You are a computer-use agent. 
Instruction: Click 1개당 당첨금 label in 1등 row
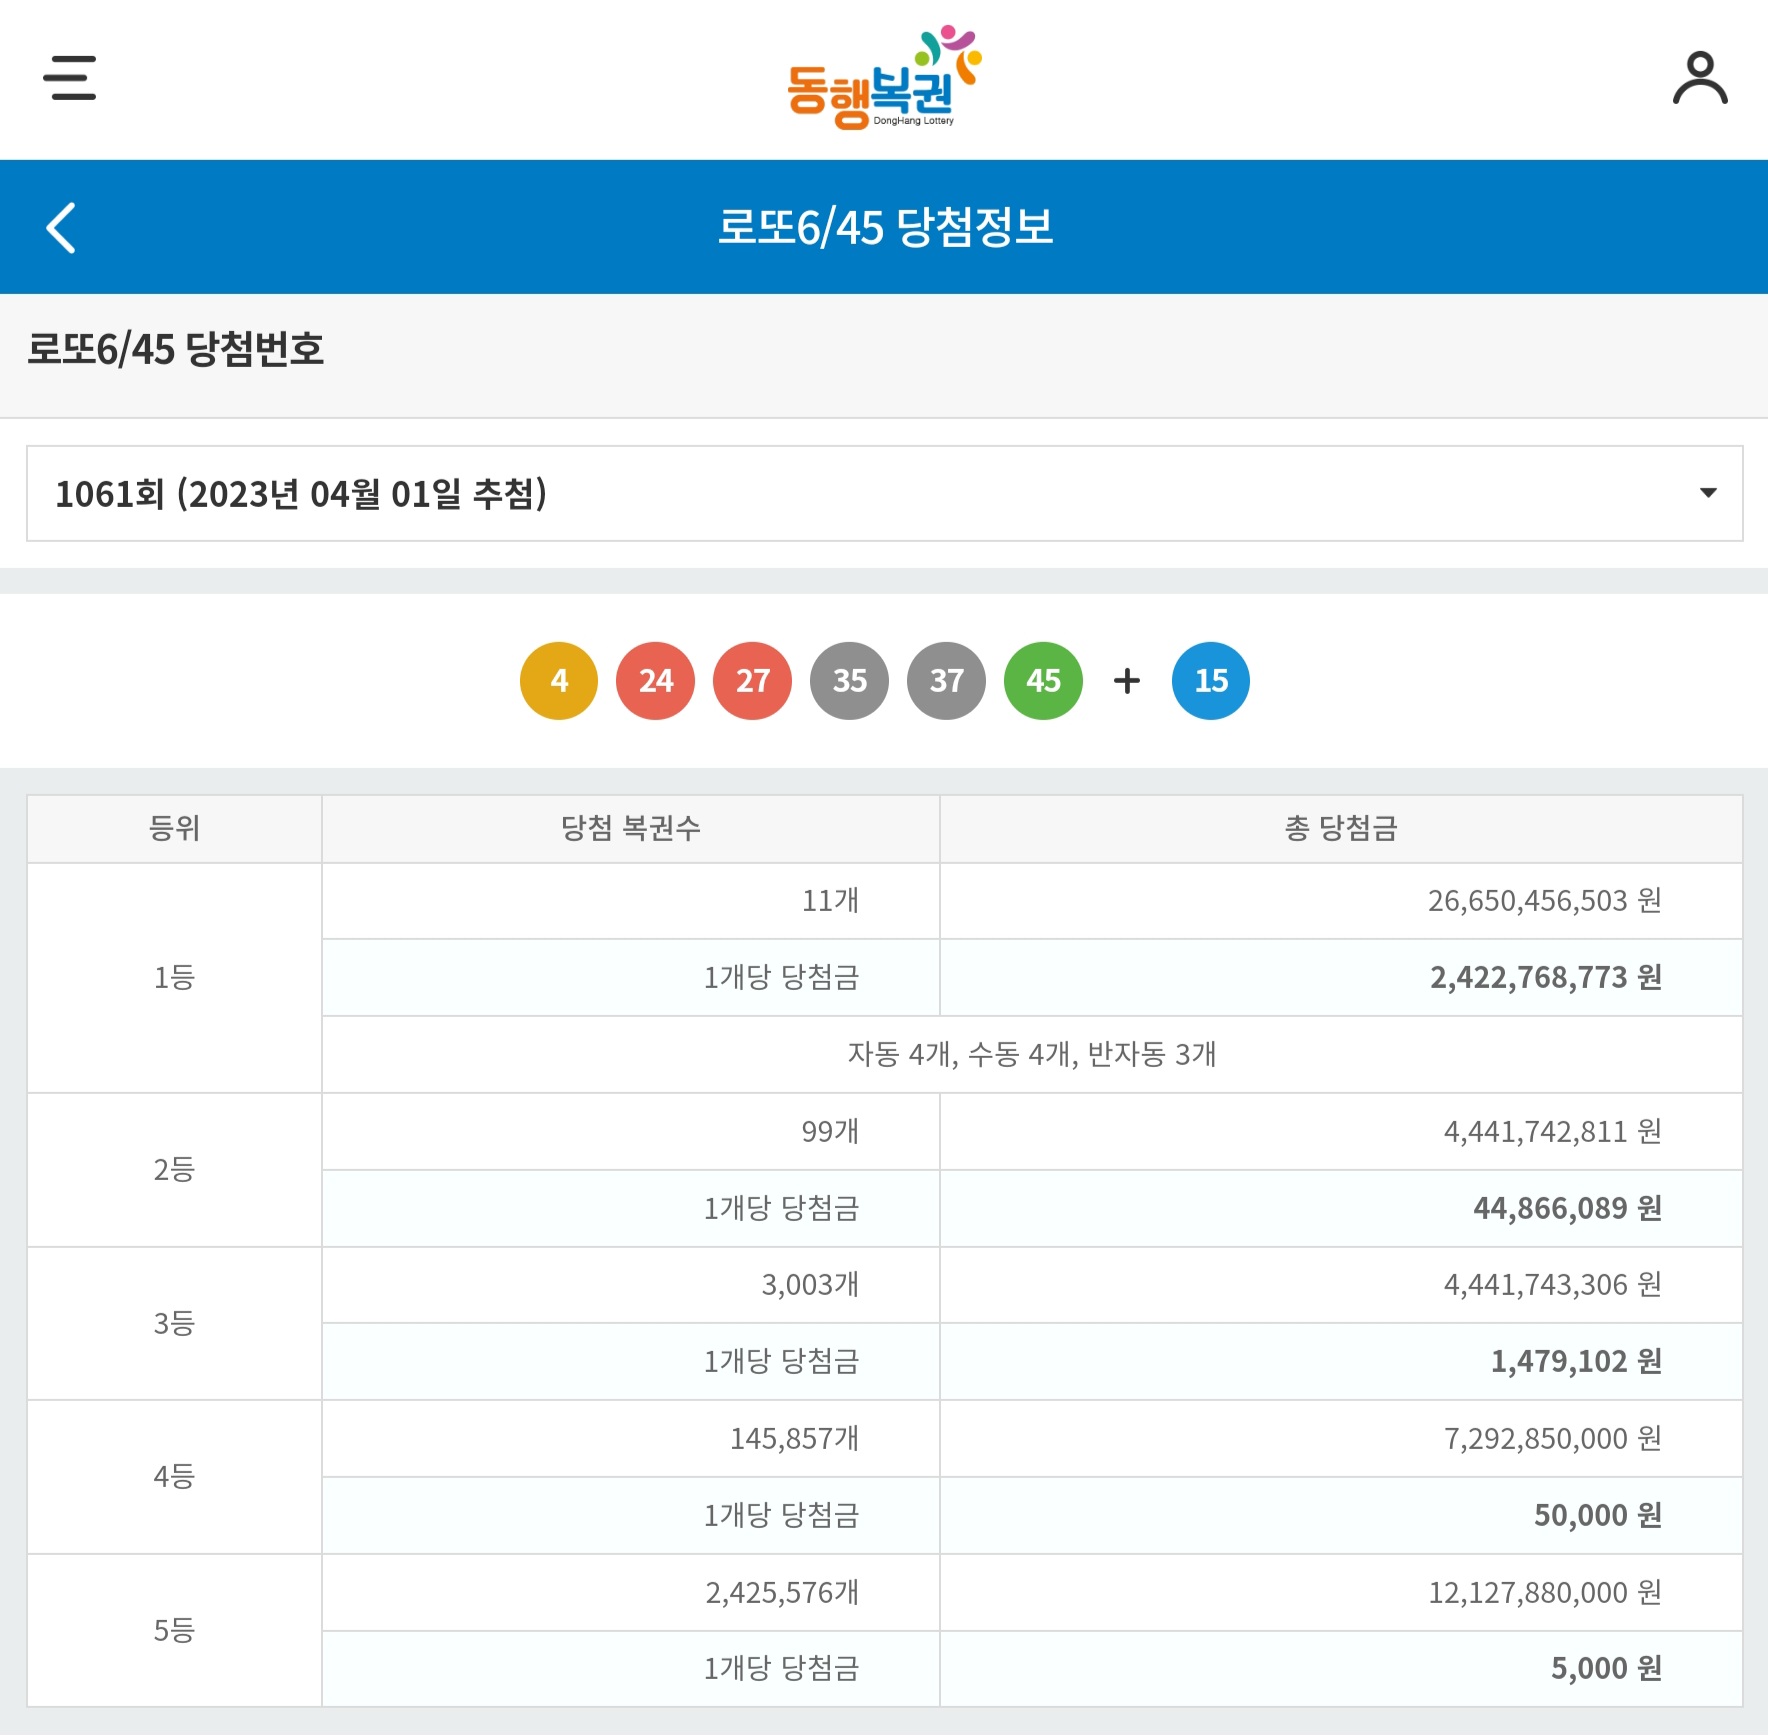click(781, 978)
